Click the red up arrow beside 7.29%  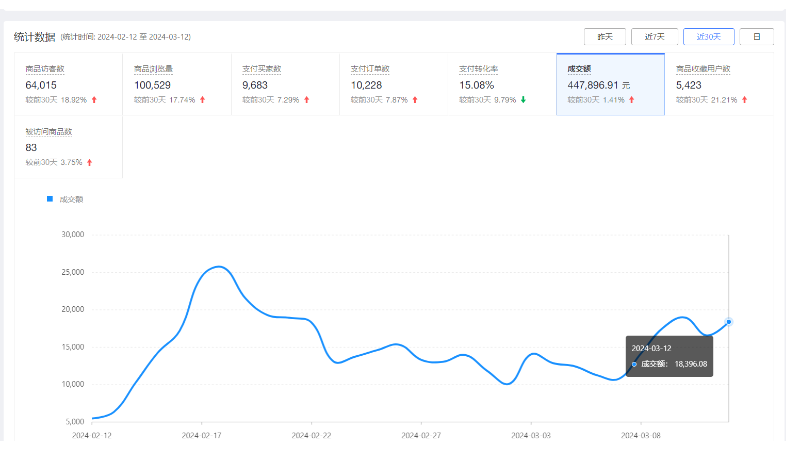pos(307,100)
